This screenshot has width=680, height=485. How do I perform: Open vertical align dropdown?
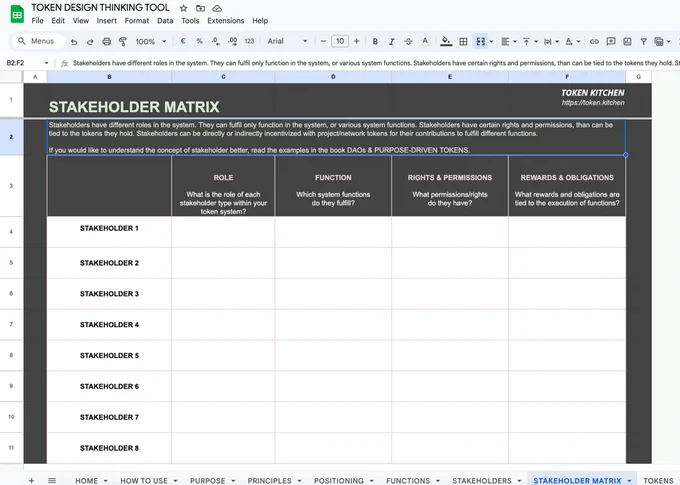pyautogui.click(x=530, y=42)
